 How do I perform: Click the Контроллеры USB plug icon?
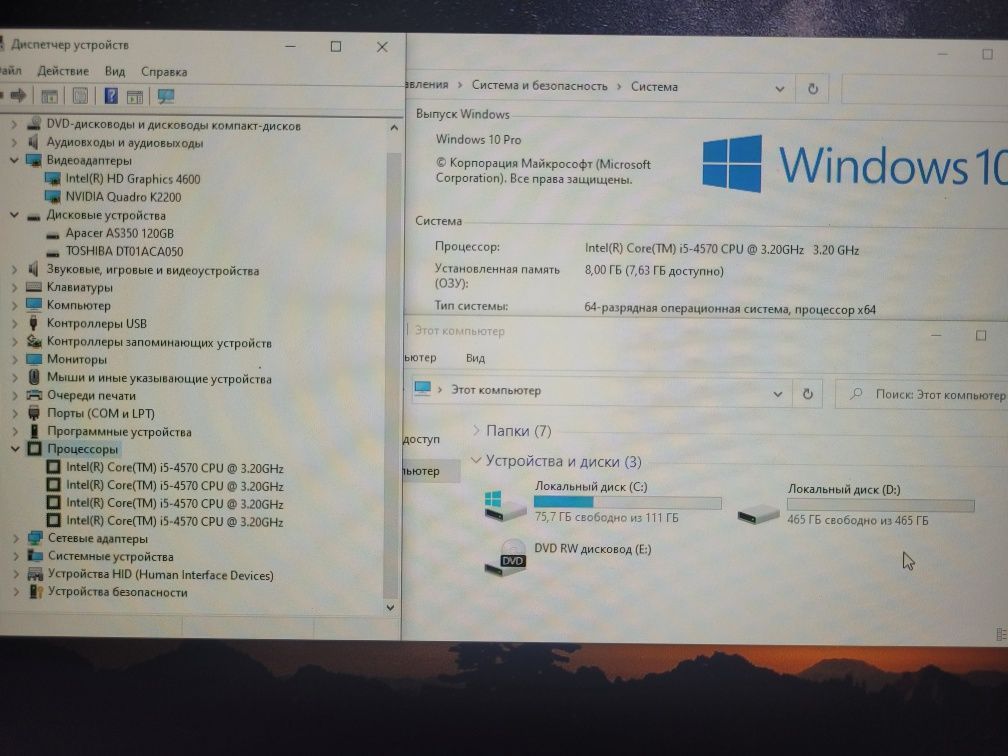pyautogui.click(x=33, y=323)
